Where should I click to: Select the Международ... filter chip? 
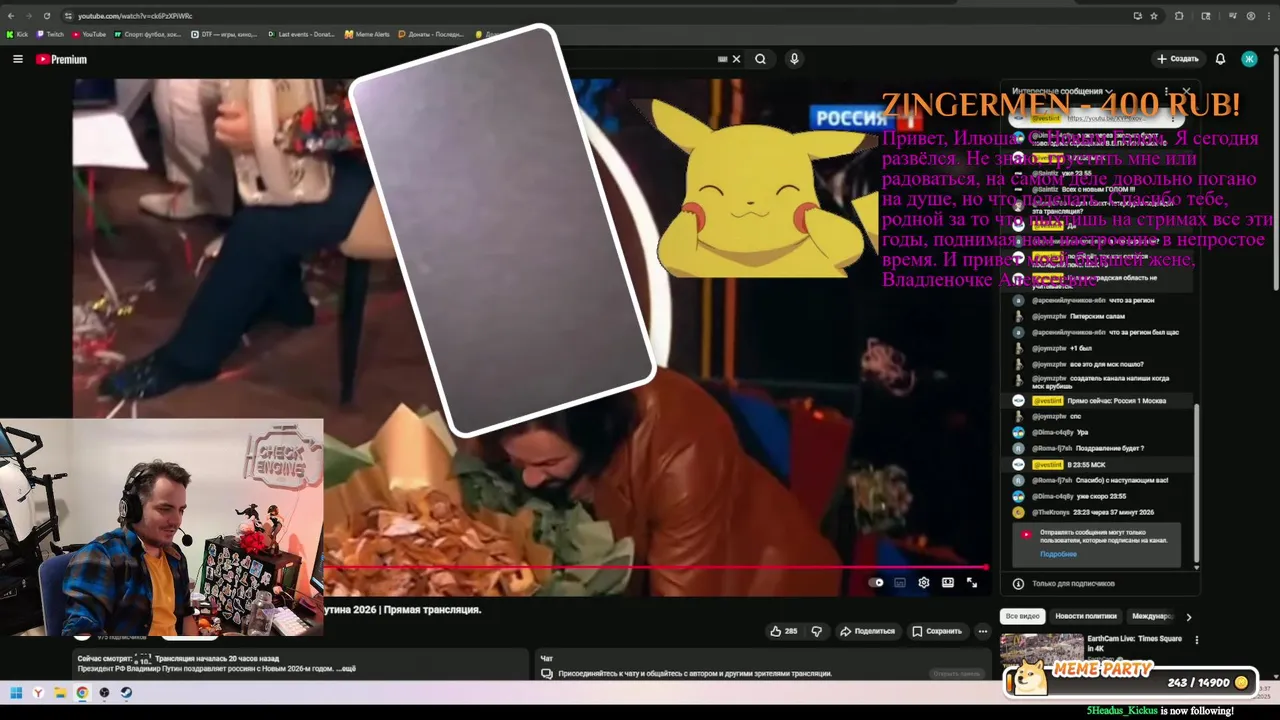tap(1151, 616)
